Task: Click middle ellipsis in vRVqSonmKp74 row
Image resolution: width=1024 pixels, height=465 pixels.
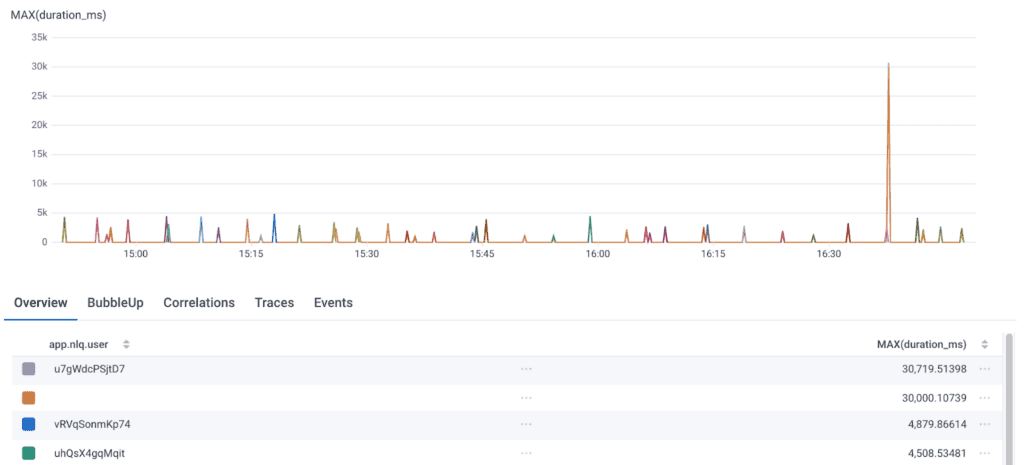Action: click(526, 425)
